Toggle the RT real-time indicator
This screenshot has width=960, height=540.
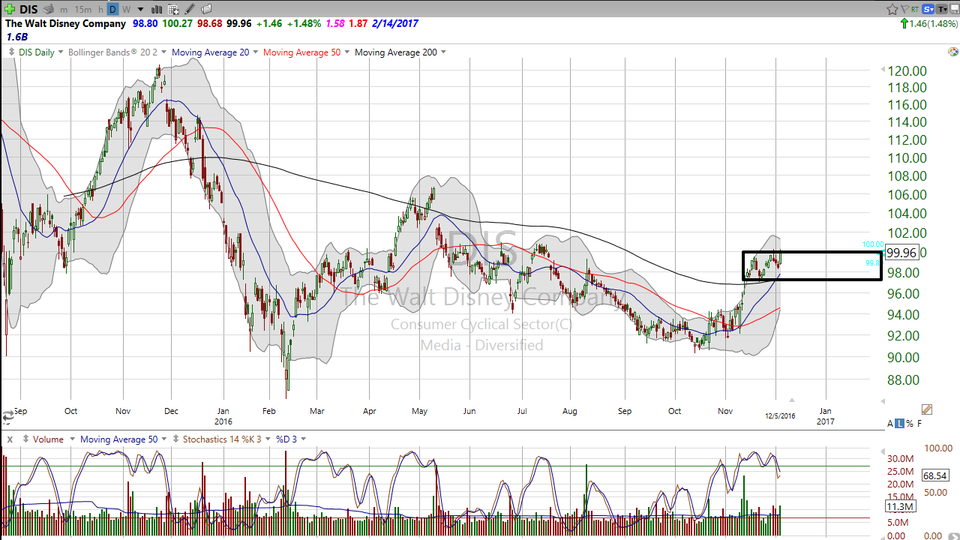click(x=915, y=9)
